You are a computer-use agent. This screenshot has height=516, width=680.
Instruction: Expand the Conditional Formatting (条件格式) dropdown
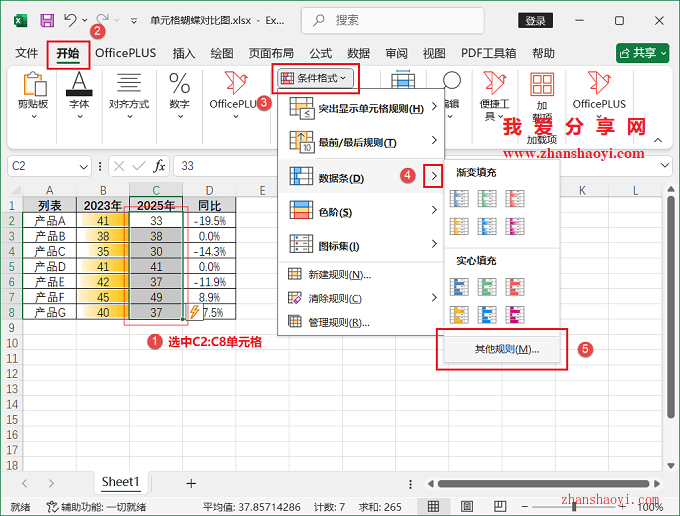click(x=315, y=77)
